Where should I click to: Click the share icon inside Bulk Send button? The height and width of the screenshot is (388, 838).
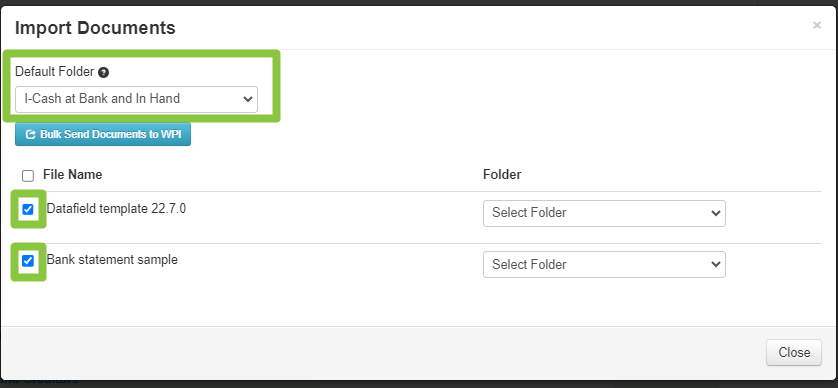(x=31, y=134)
